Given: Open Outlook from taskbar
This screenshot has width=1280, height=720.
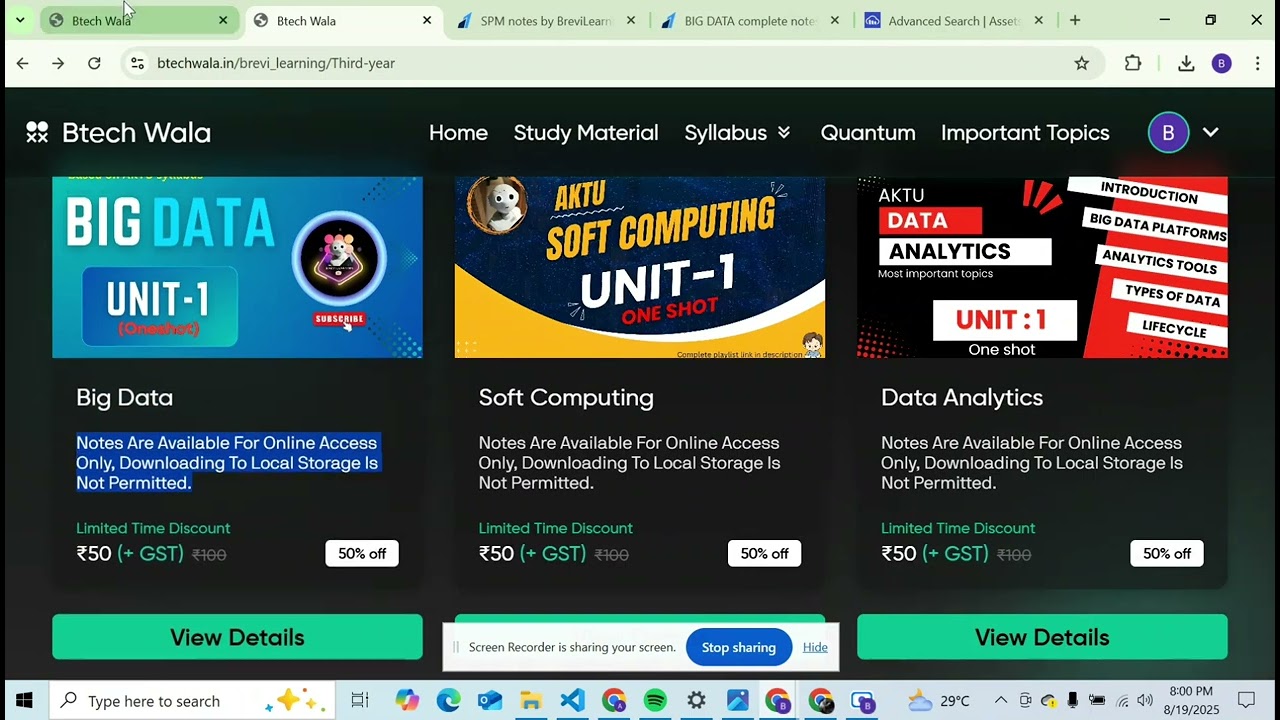Looking at the screenshot, I should coord(490,701).
